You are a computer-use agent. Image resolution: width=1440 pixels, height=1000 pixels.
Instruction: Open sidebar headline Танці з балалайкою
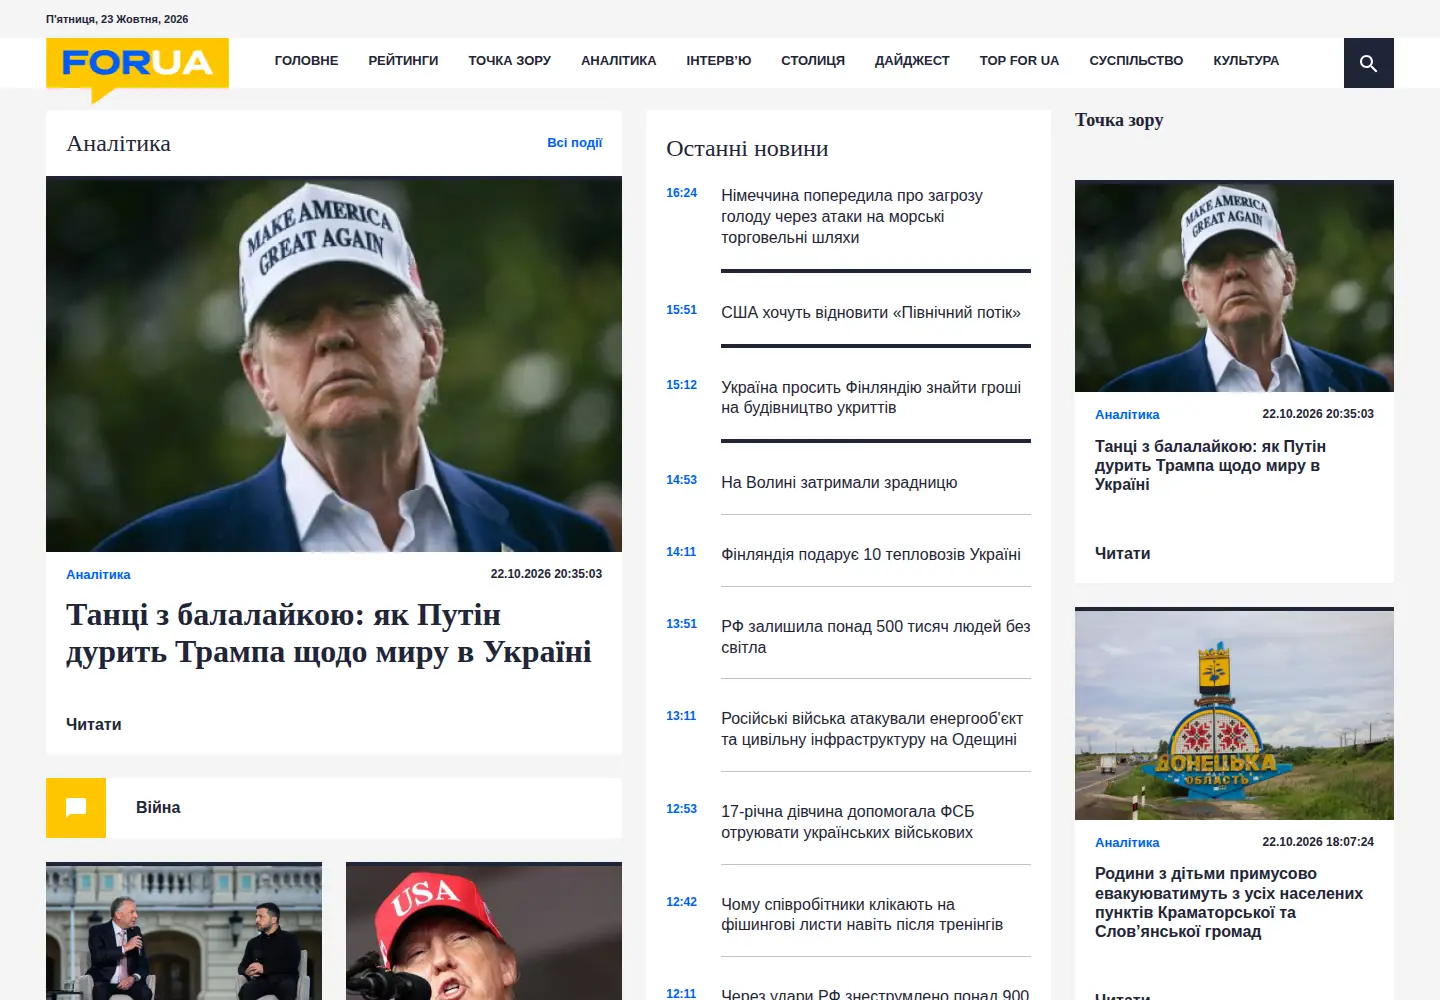pyautogui.click(x=1210, y=466)
